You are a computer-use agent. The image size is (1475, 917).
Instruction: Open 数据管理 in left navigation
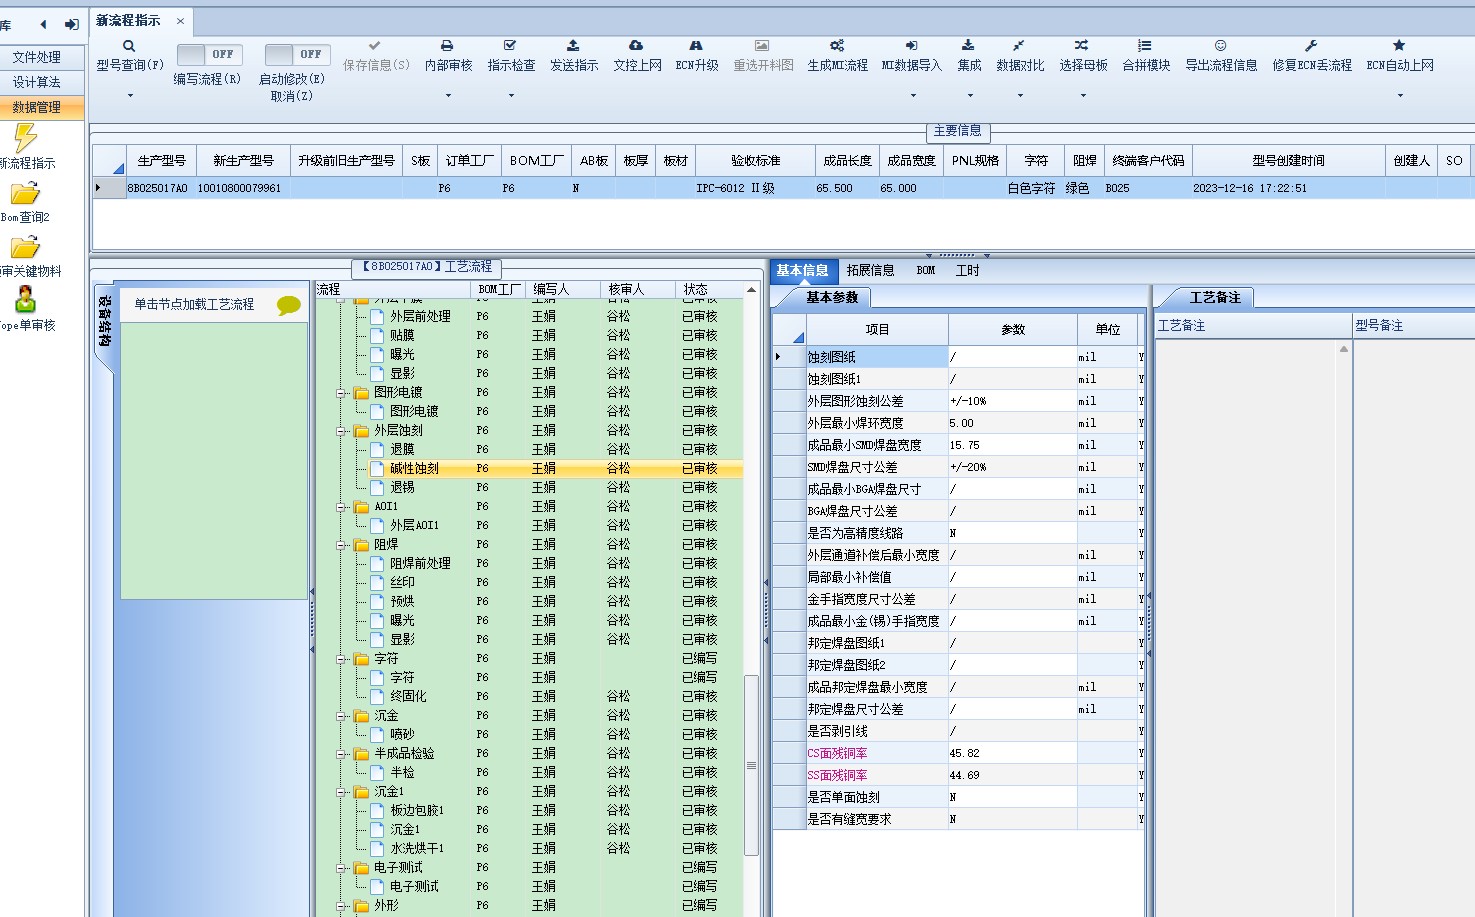pyautogui.click(x=37, y=107)
